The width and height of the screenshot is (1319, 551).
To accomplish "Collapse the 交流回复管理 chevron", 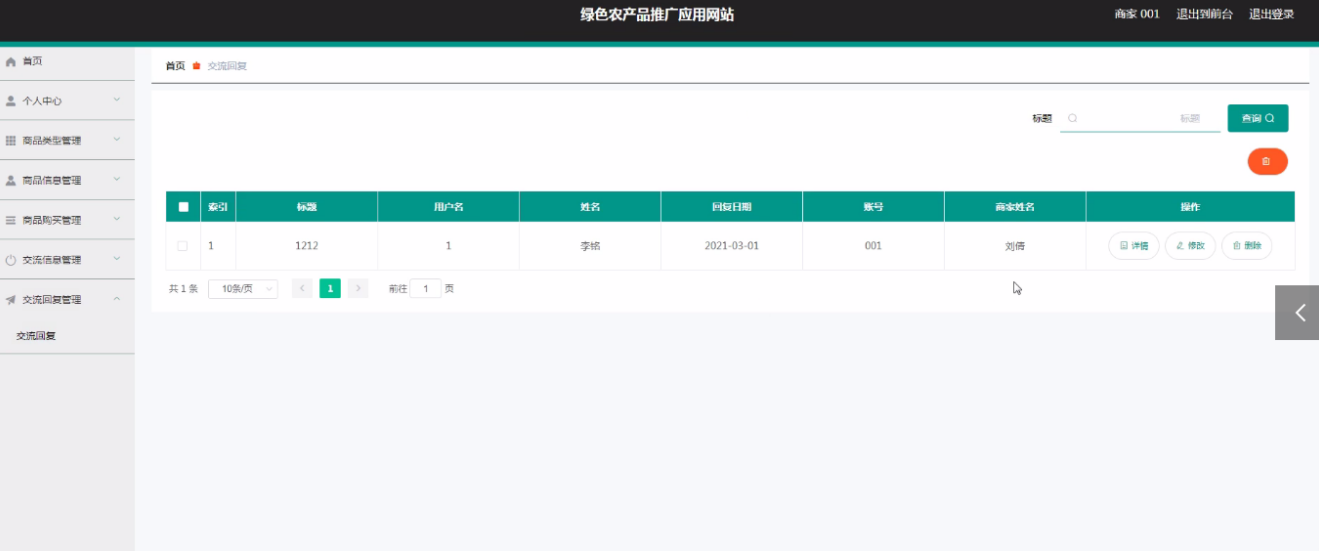I will (x=117, y=299).
